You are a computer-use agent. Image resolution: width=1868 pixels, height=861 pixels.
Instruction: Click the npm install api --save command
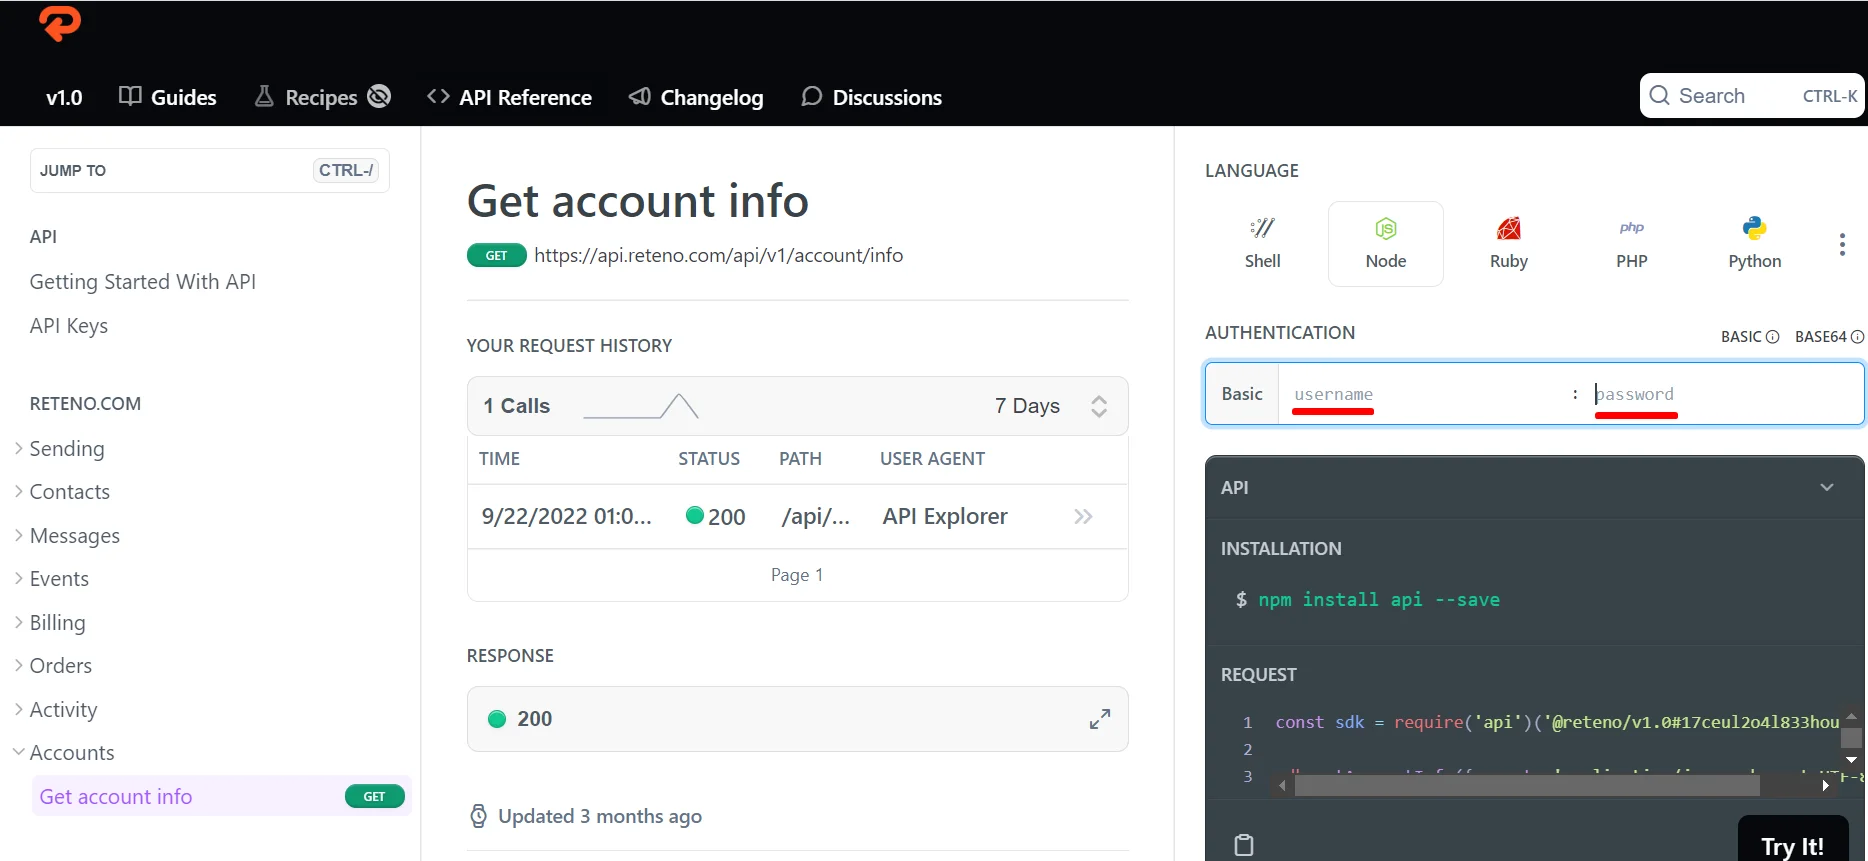point(1379,600)
